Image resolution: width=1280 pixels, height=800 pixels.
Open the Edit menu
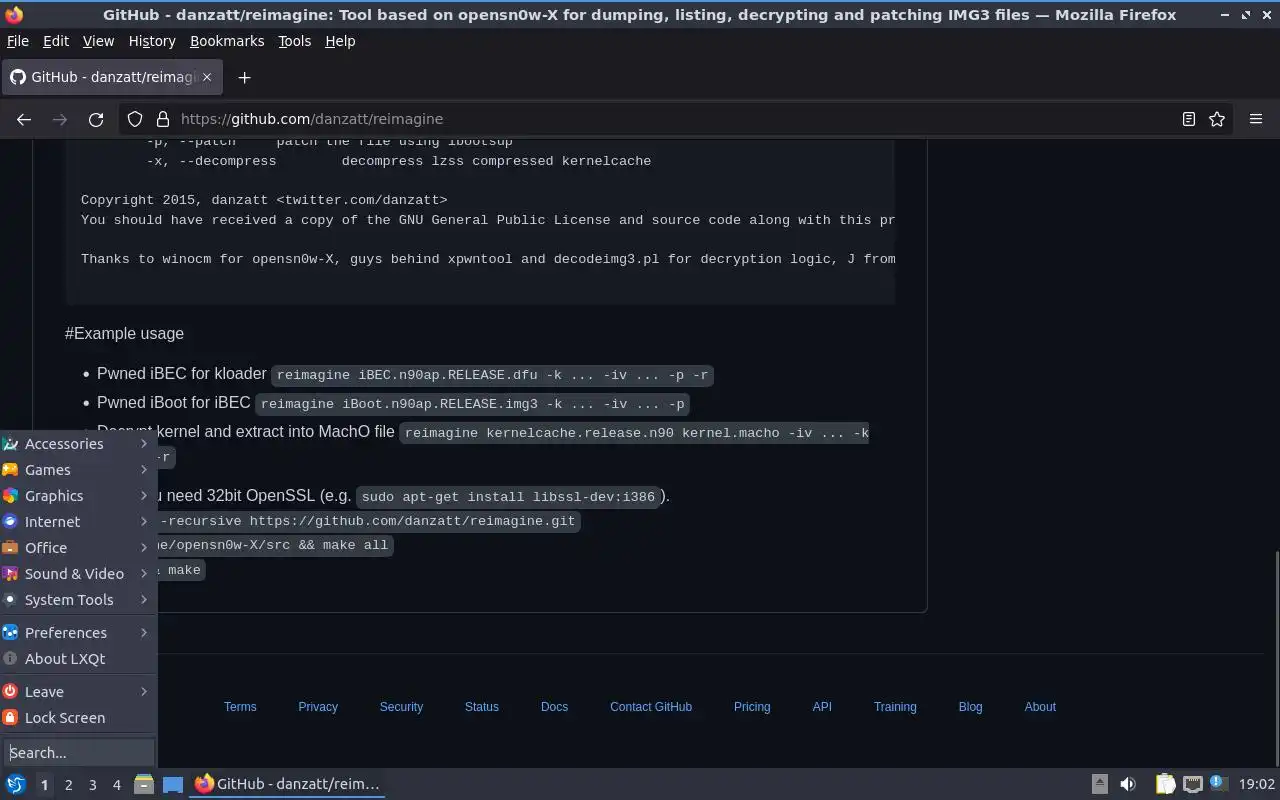[x=56, y=41]
